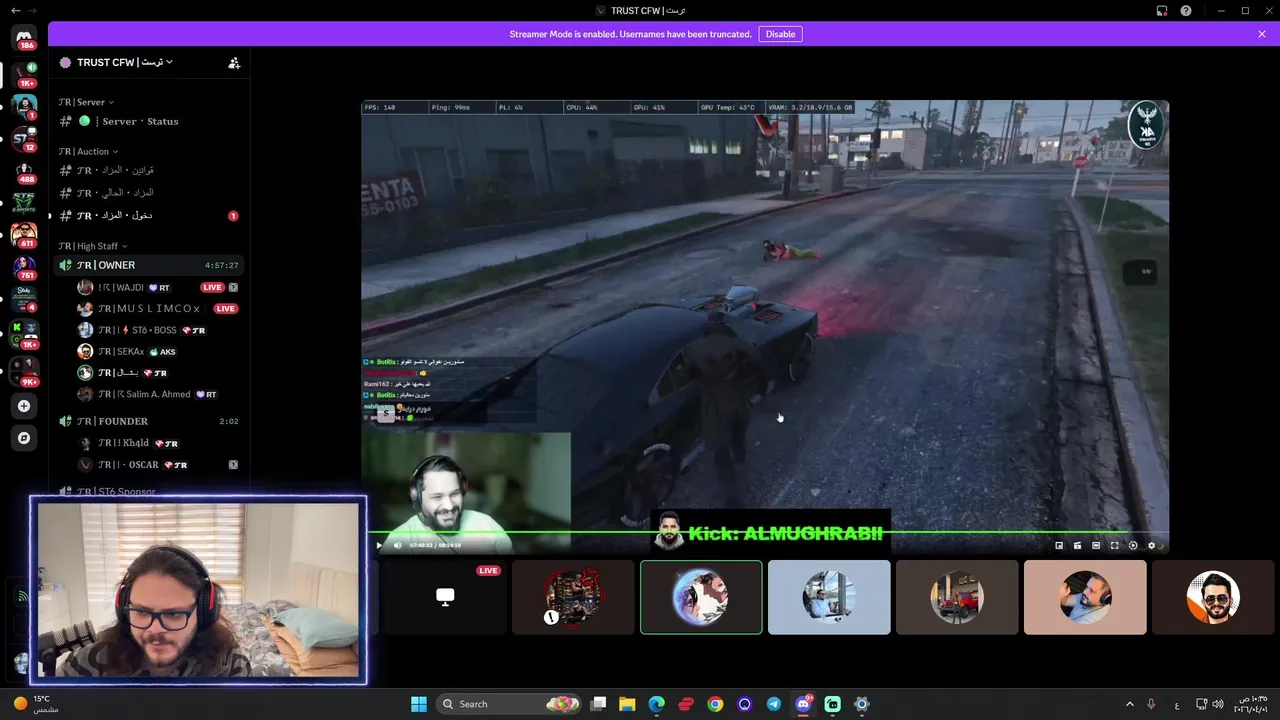Open Telegram from the taskbar
Viewport: 1280px width, 720px height.
(774, 704)
